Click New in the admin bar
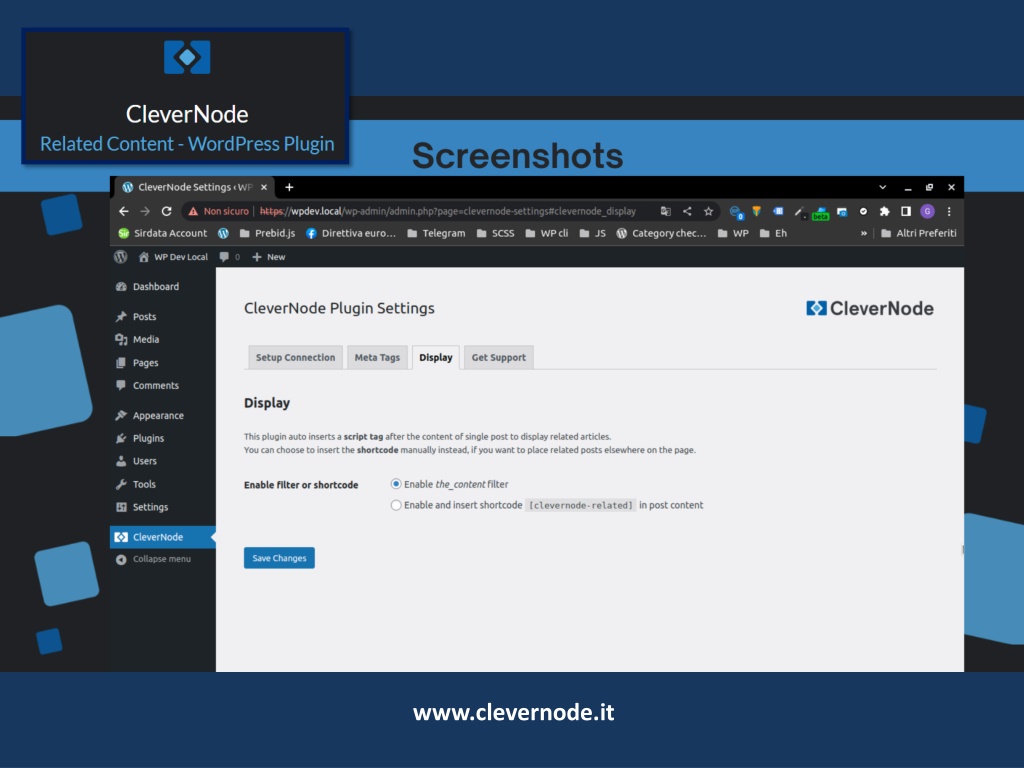Screen dimensions: 1024x768 click(x=268, y=257)
